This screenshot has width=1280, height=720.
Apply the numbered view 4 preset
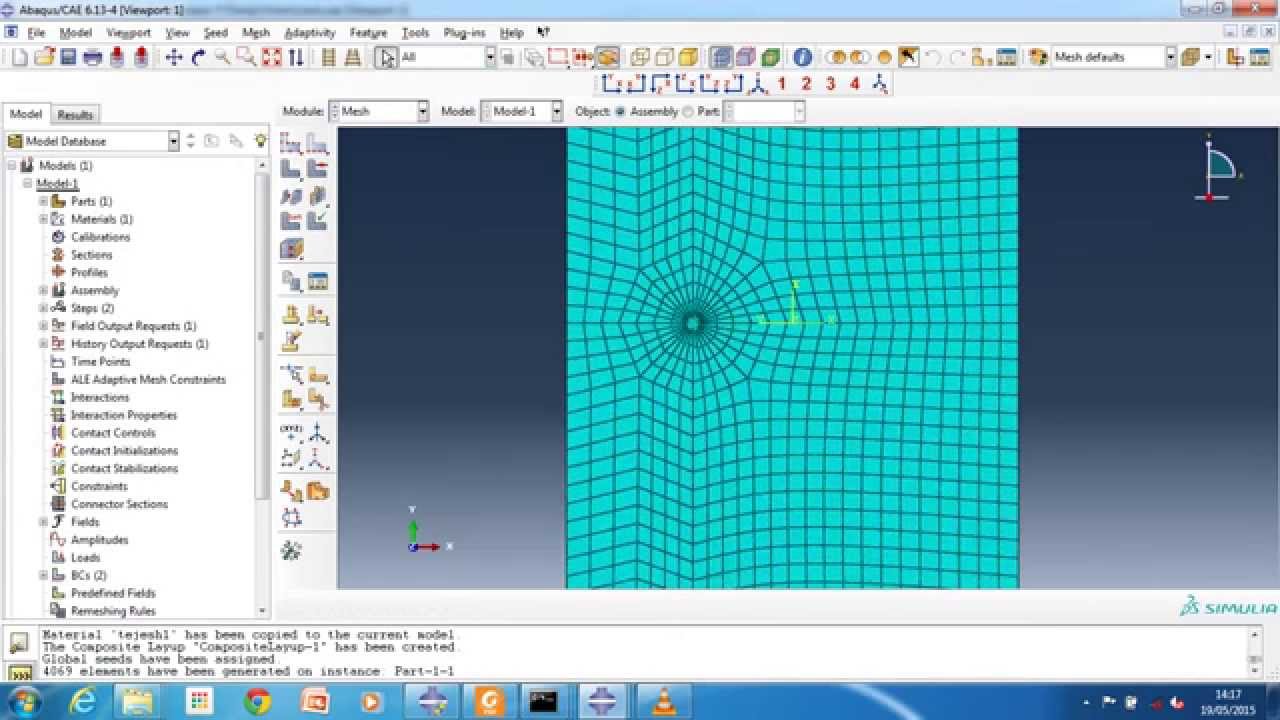854,84
